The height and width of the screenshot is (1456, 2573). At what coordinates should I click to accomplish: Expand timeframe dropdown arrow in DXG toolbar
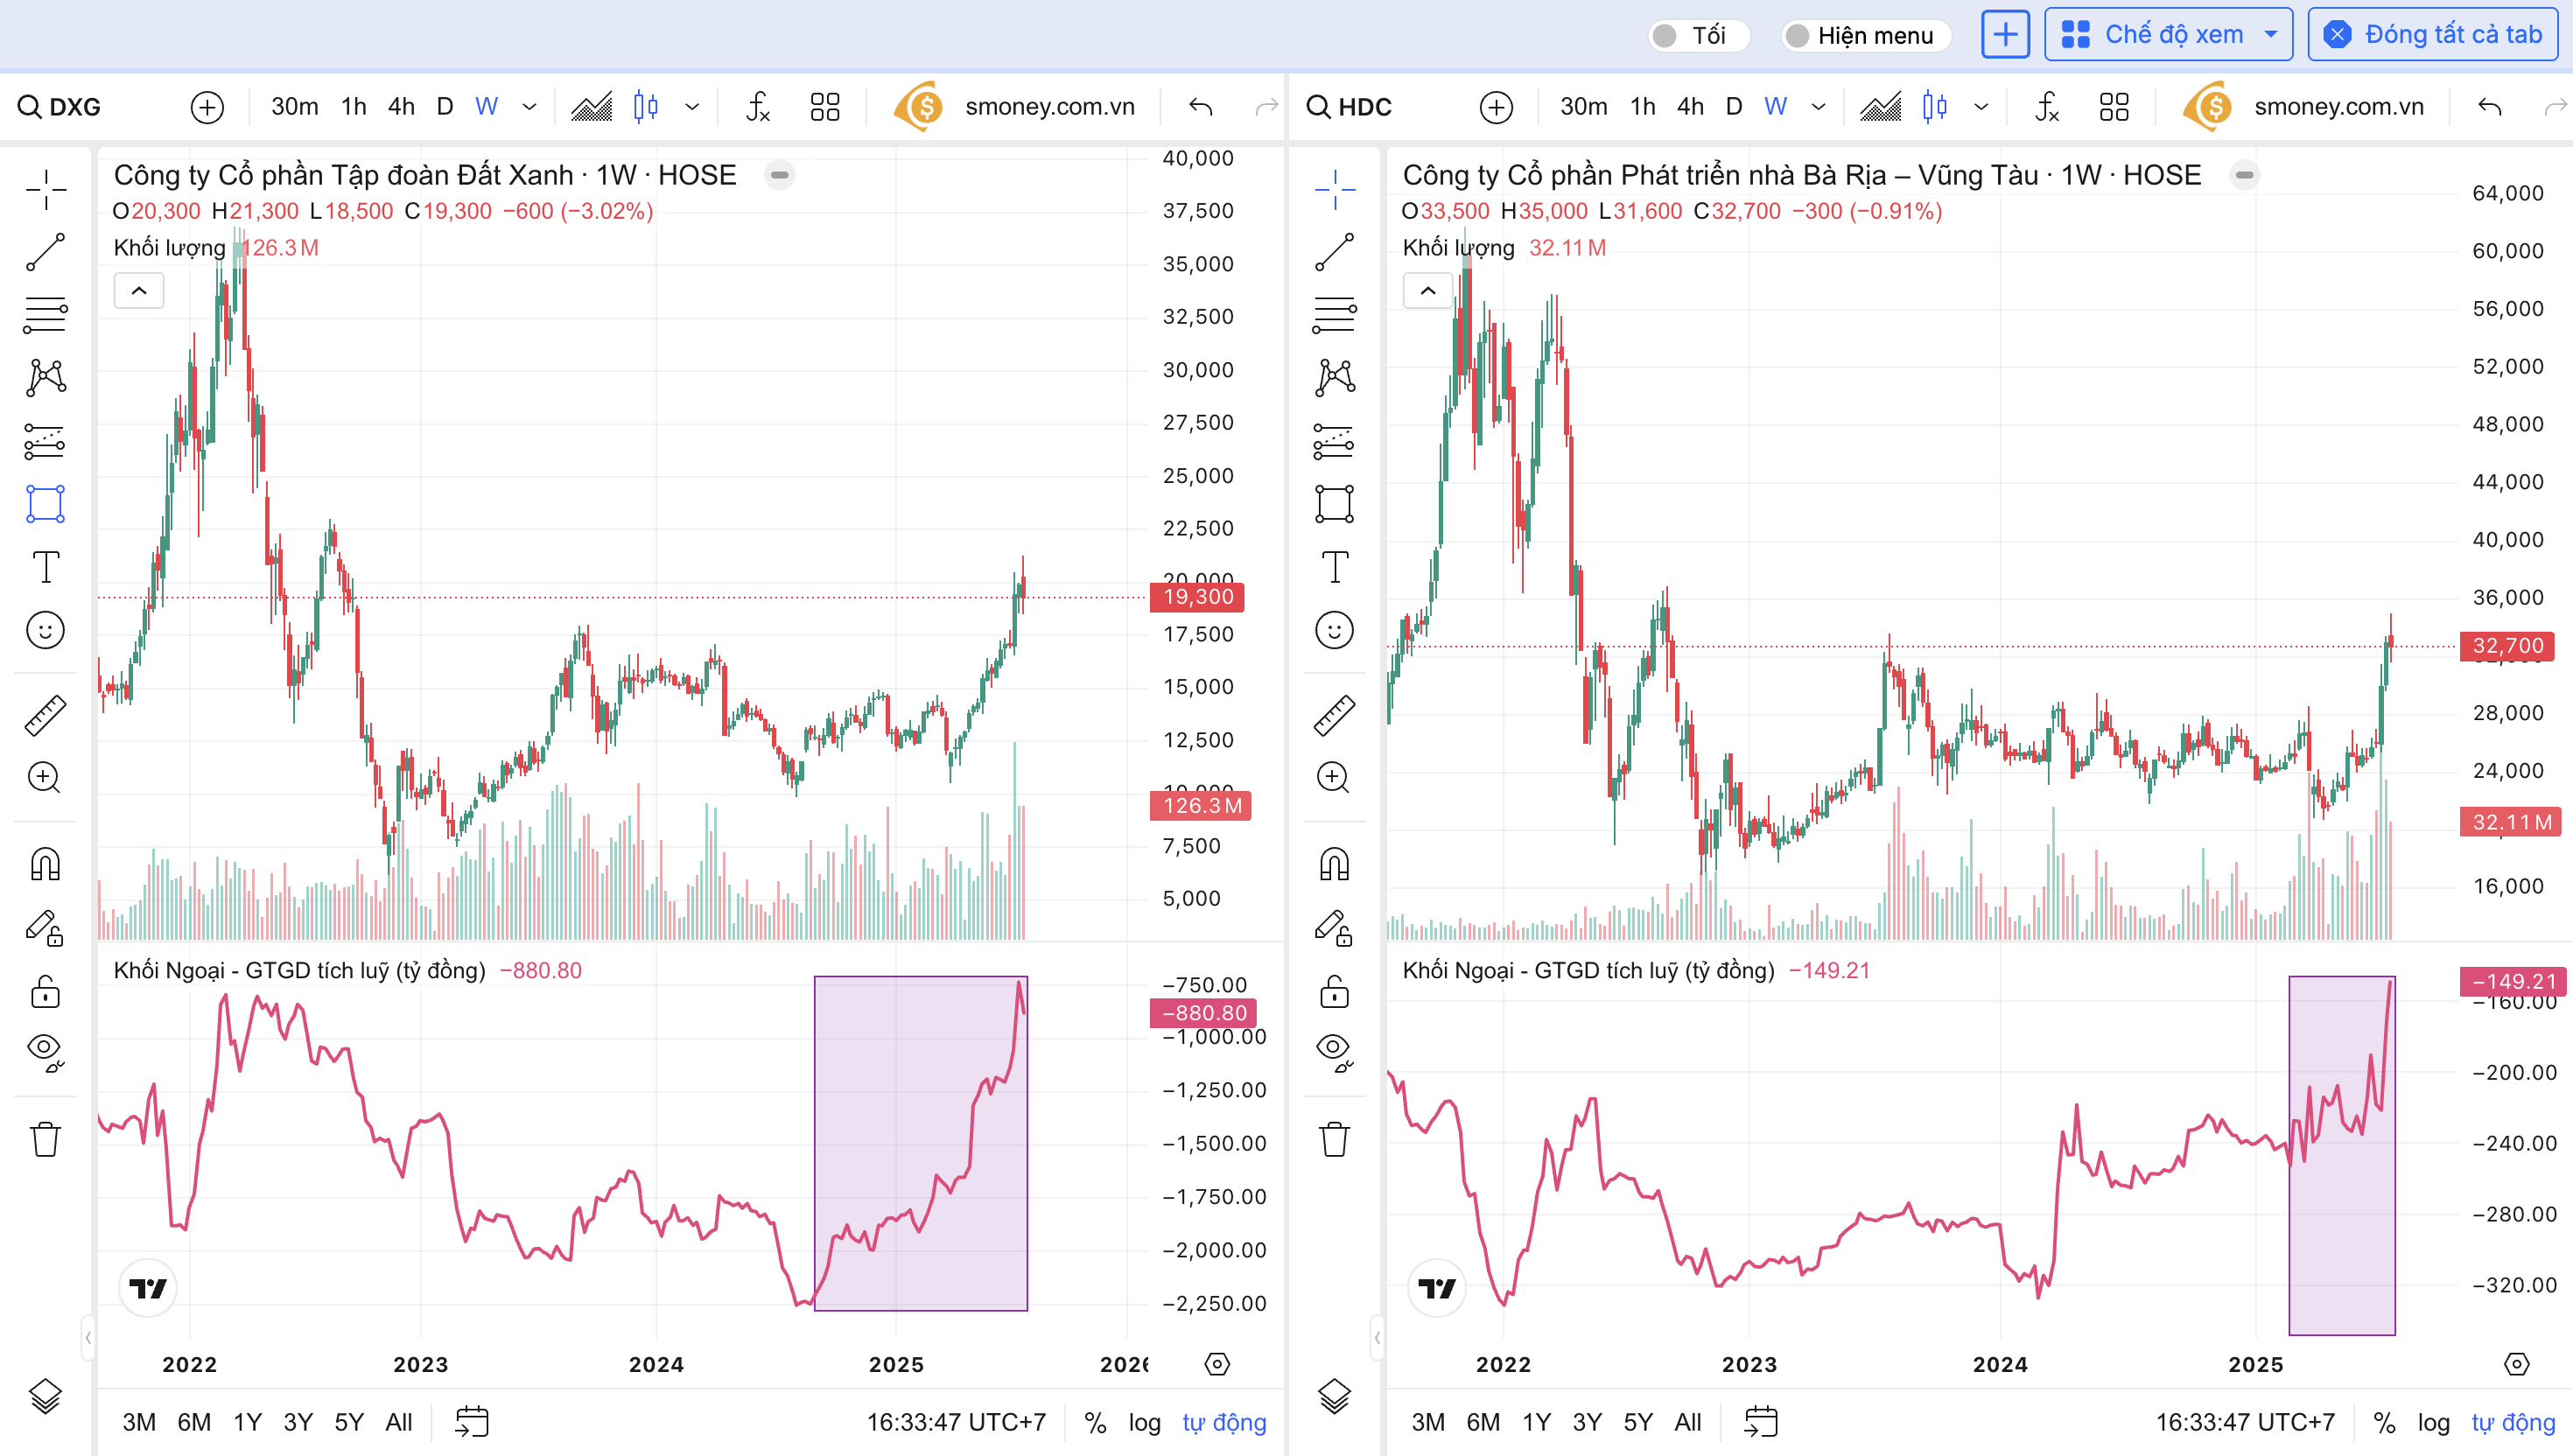(530, 107)
